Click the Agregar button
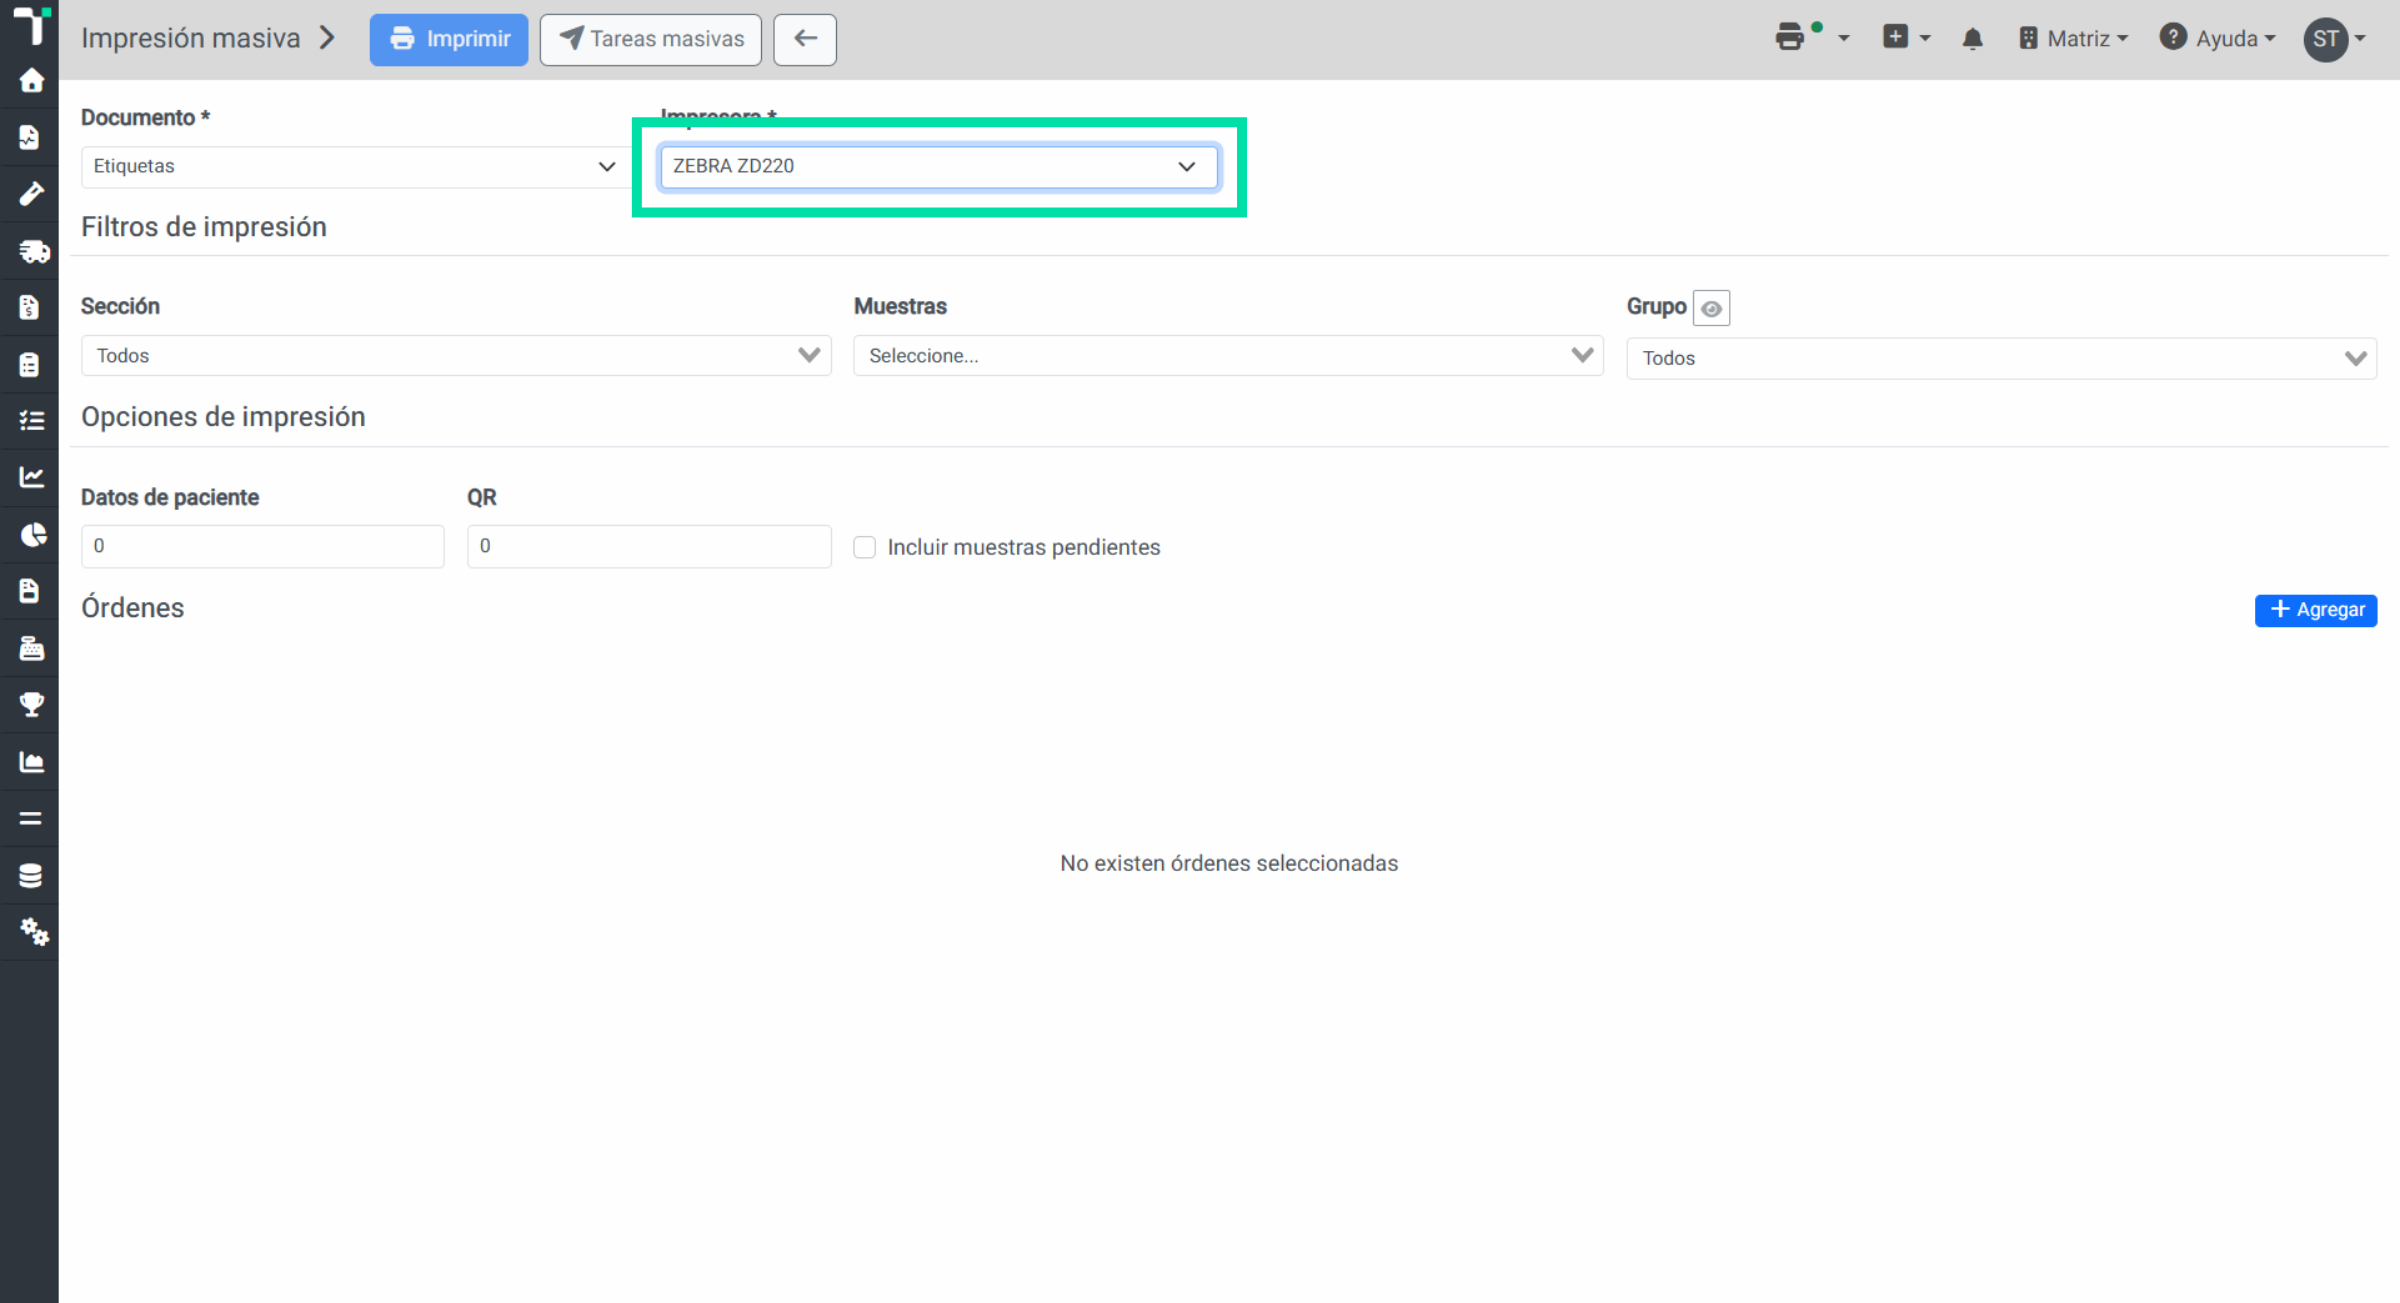This screenshot has width=2400, height=1303. [2315, 610]
